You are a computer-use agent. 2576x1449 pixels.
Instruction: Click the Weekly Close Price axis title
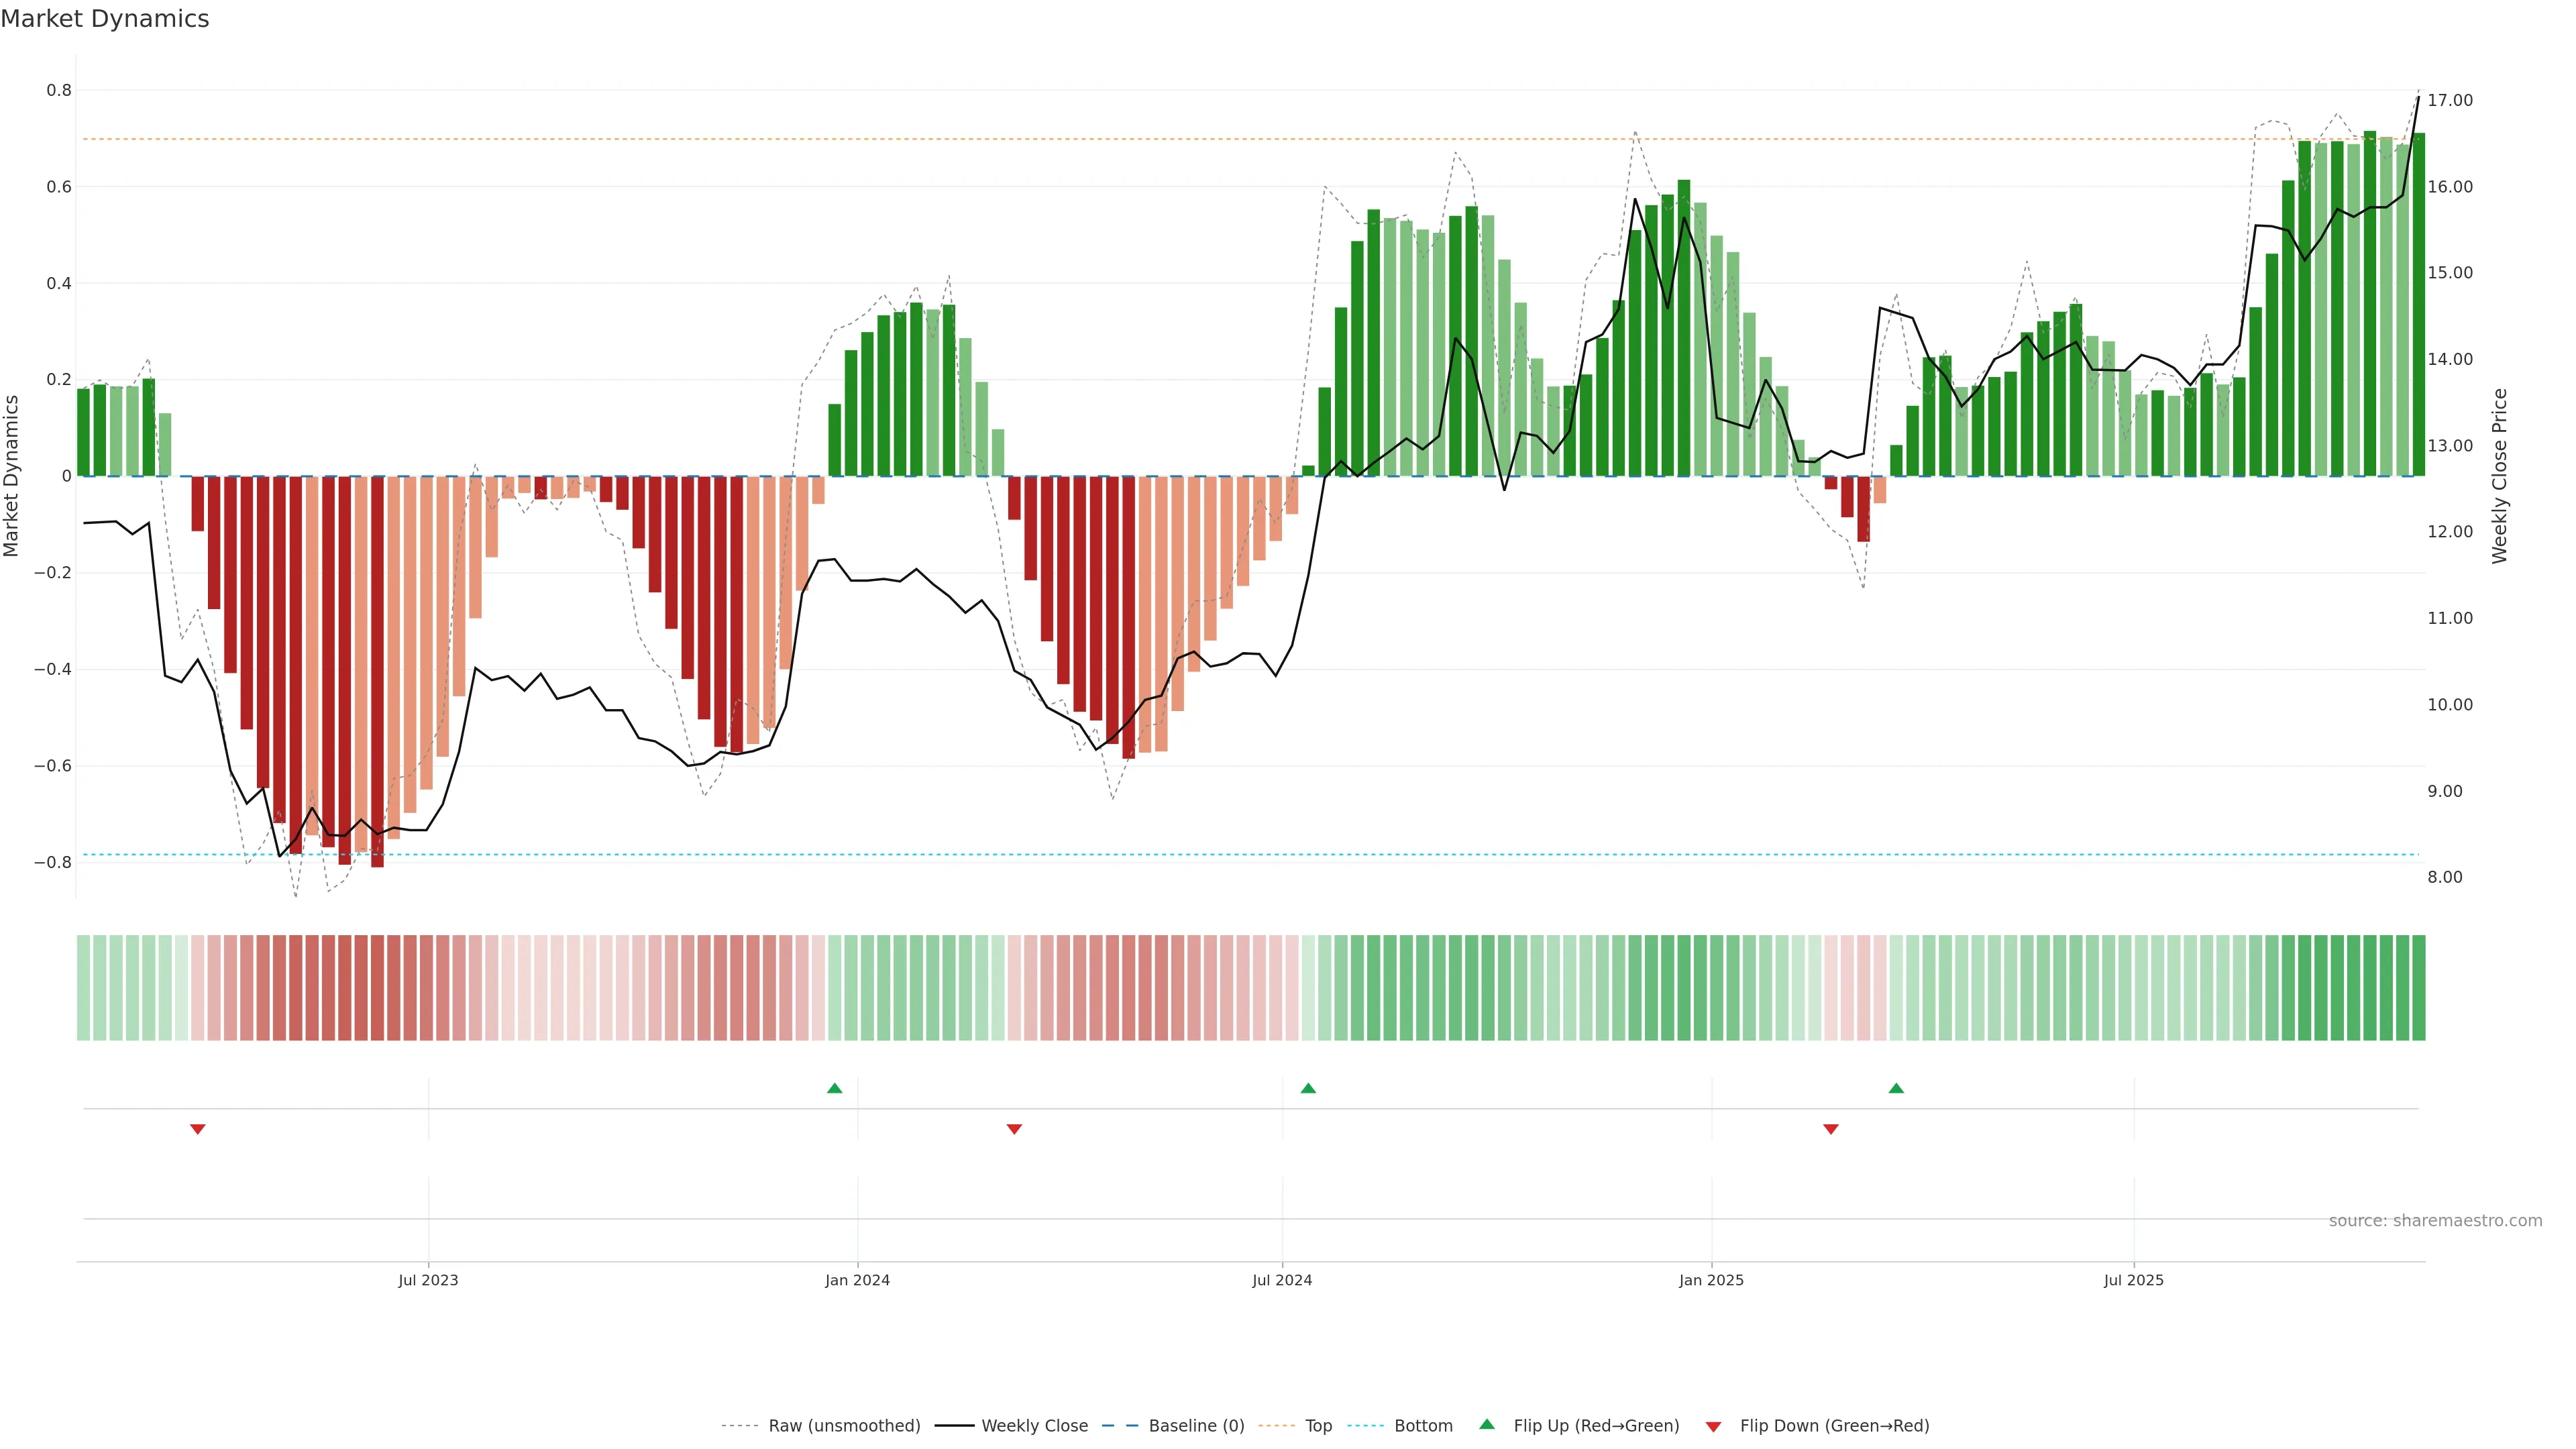point(2500,476)
